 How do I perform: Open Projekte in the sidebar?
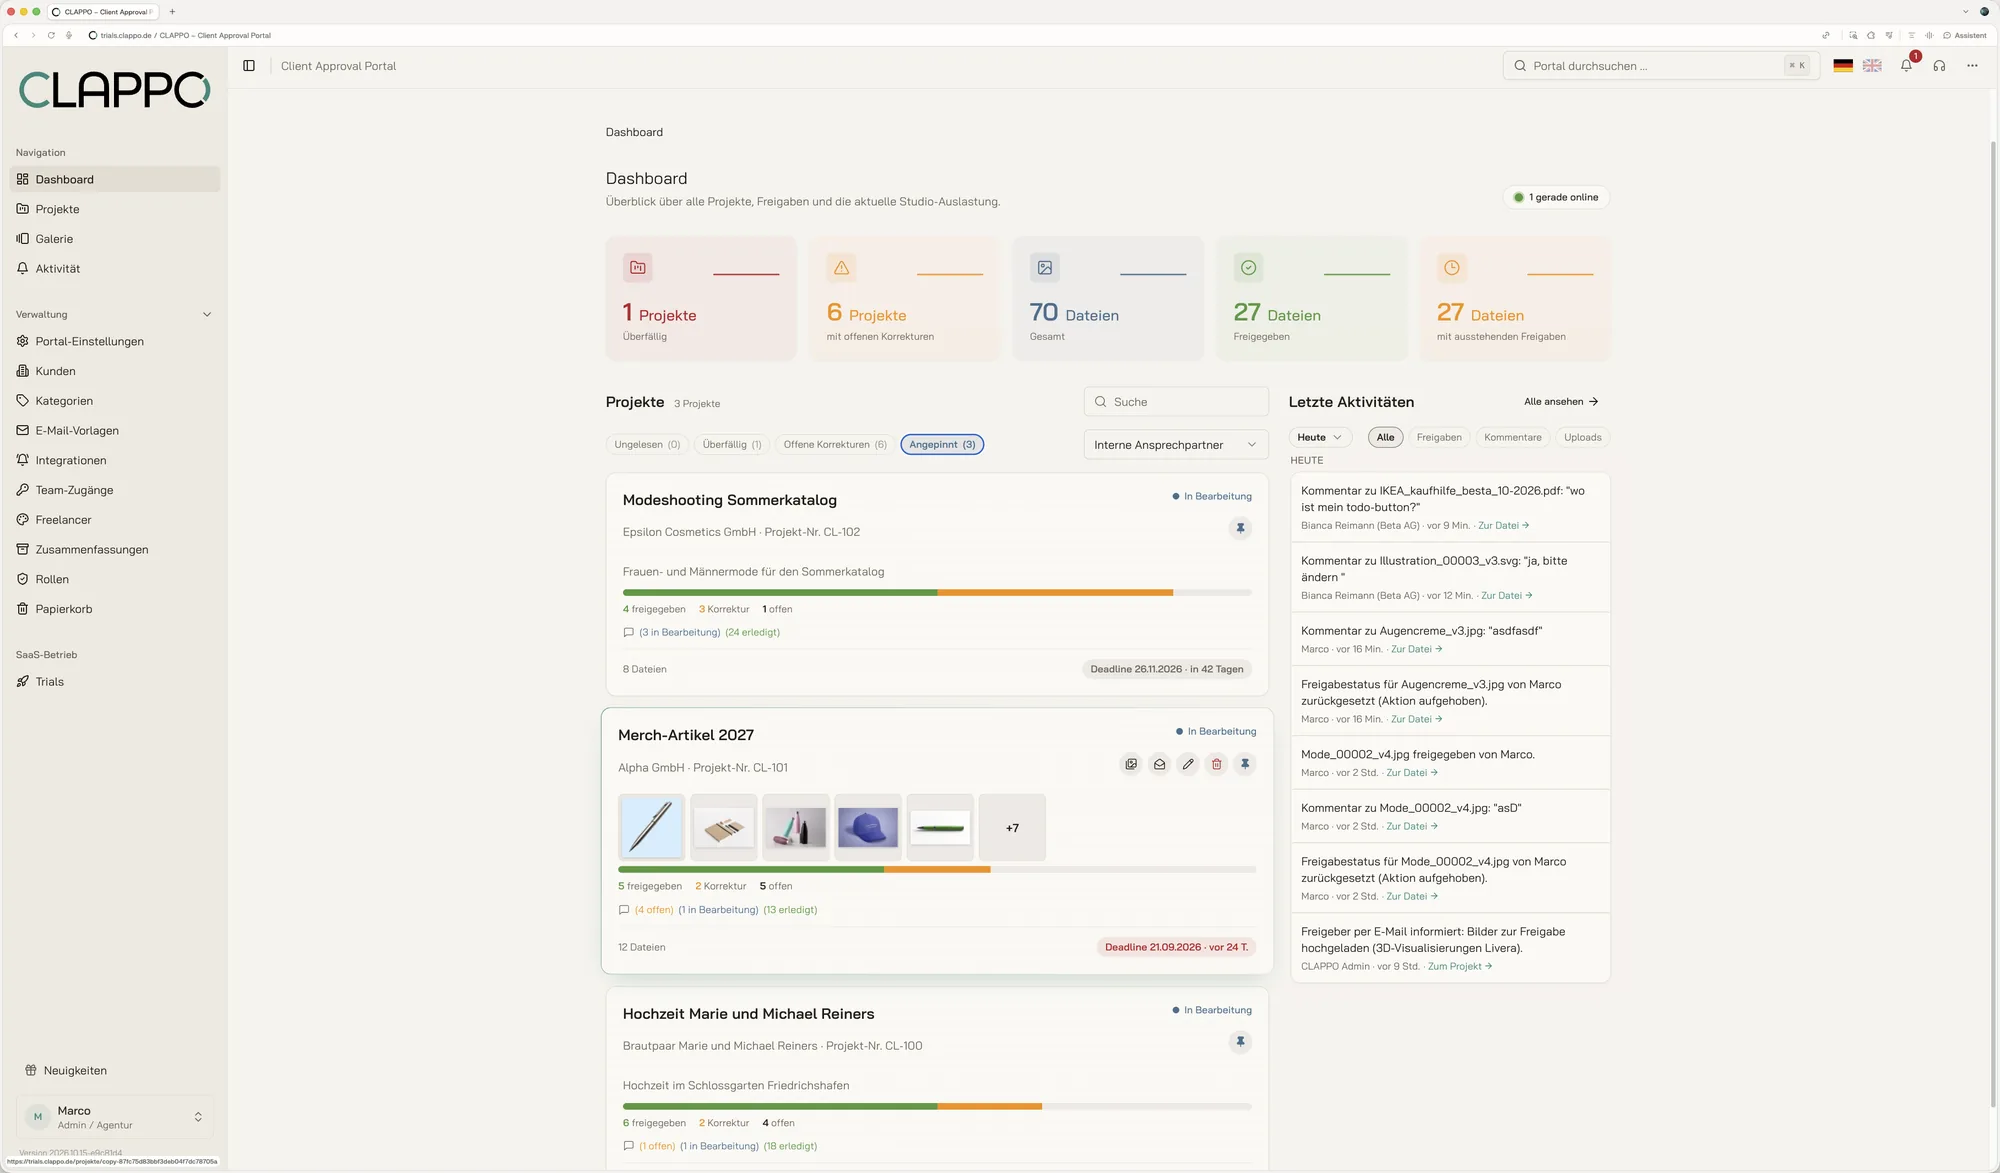point(115,209)
